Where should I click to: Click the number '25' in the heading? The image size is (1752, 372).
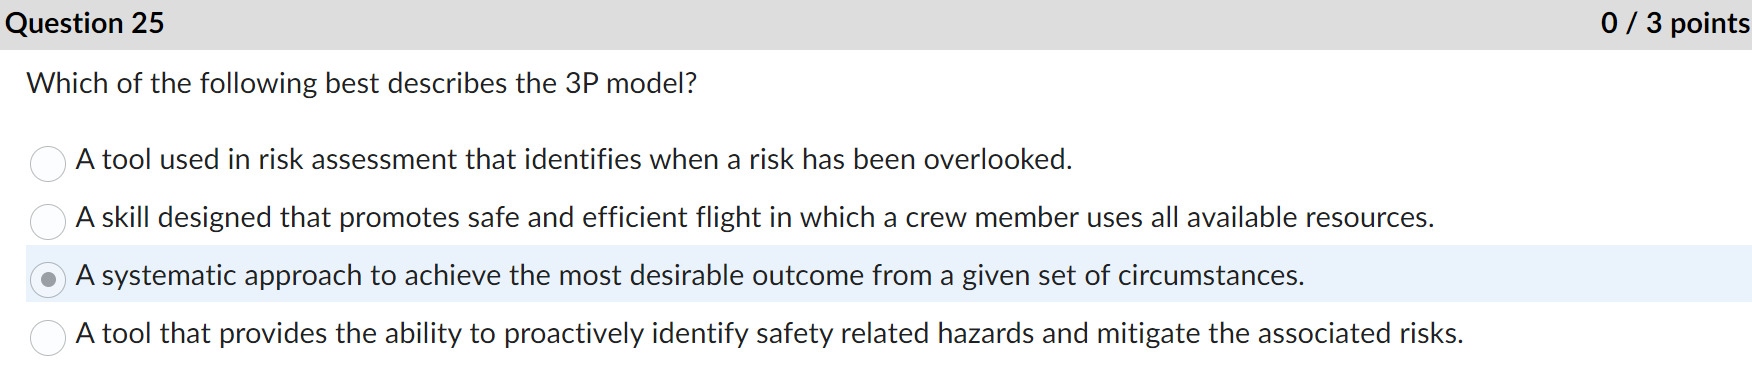pos(148,23)
